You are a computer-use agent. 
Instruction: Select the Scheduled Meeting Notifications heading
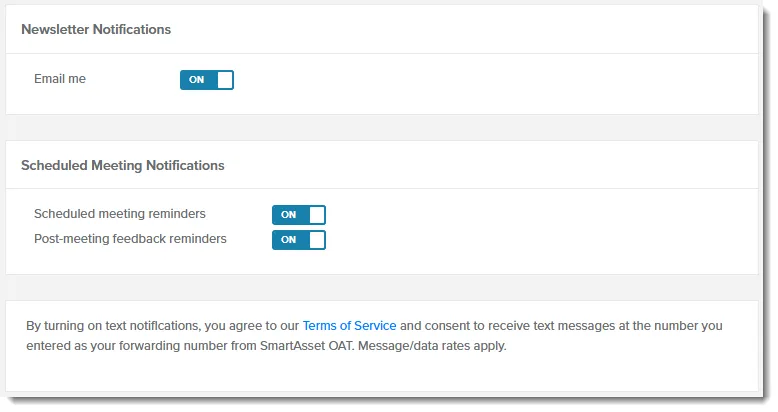tap(123, 165)
